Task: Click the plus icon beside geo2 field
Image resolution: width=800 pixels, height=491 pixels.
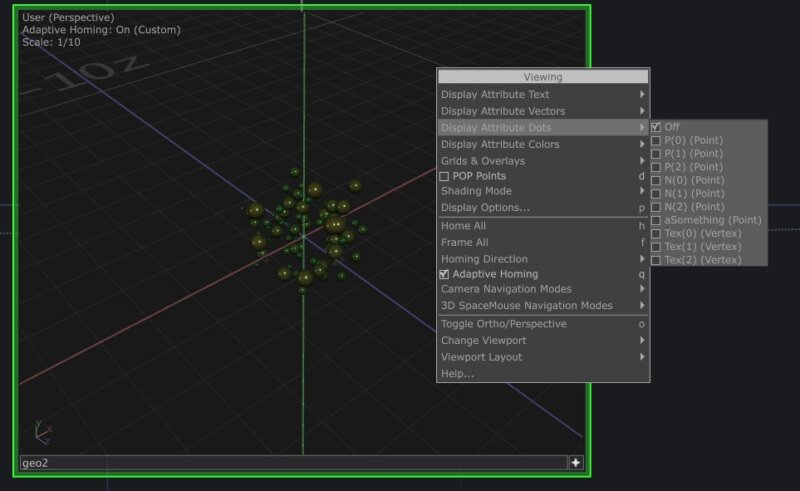Action: click(576, 462)
